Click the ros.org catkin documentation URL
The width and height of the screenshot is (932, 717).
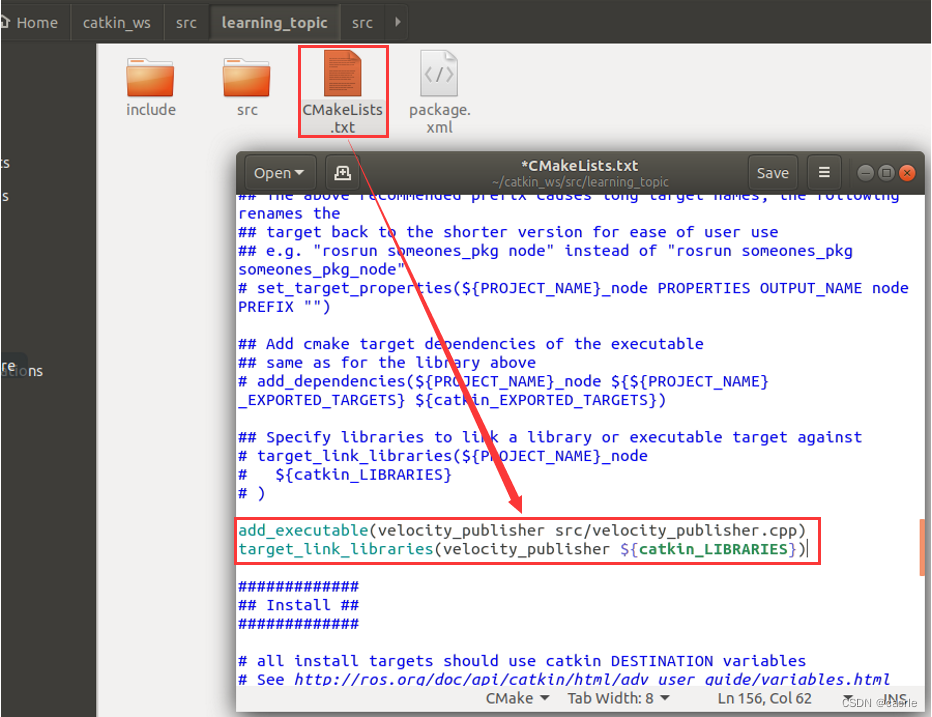(591, 679)
